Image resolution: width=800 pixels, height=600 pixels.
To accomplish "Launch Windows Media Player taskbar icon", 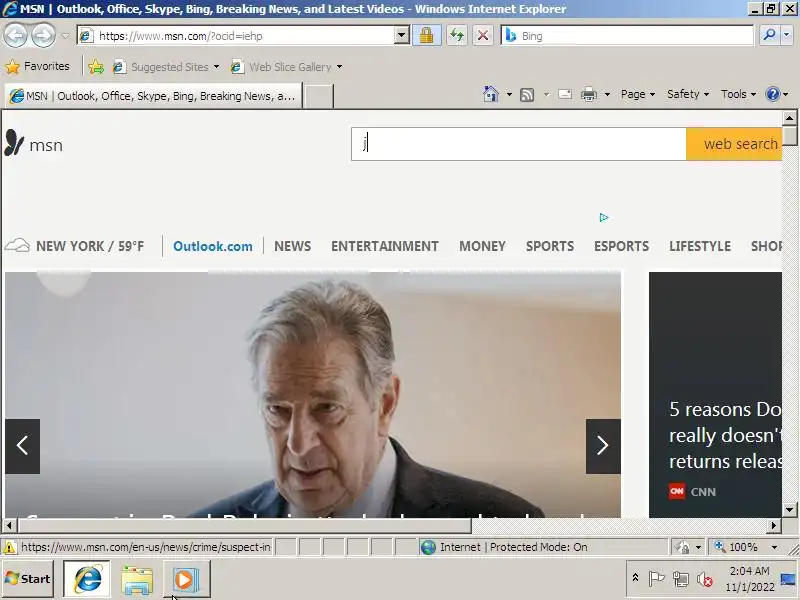I will 186,580.
